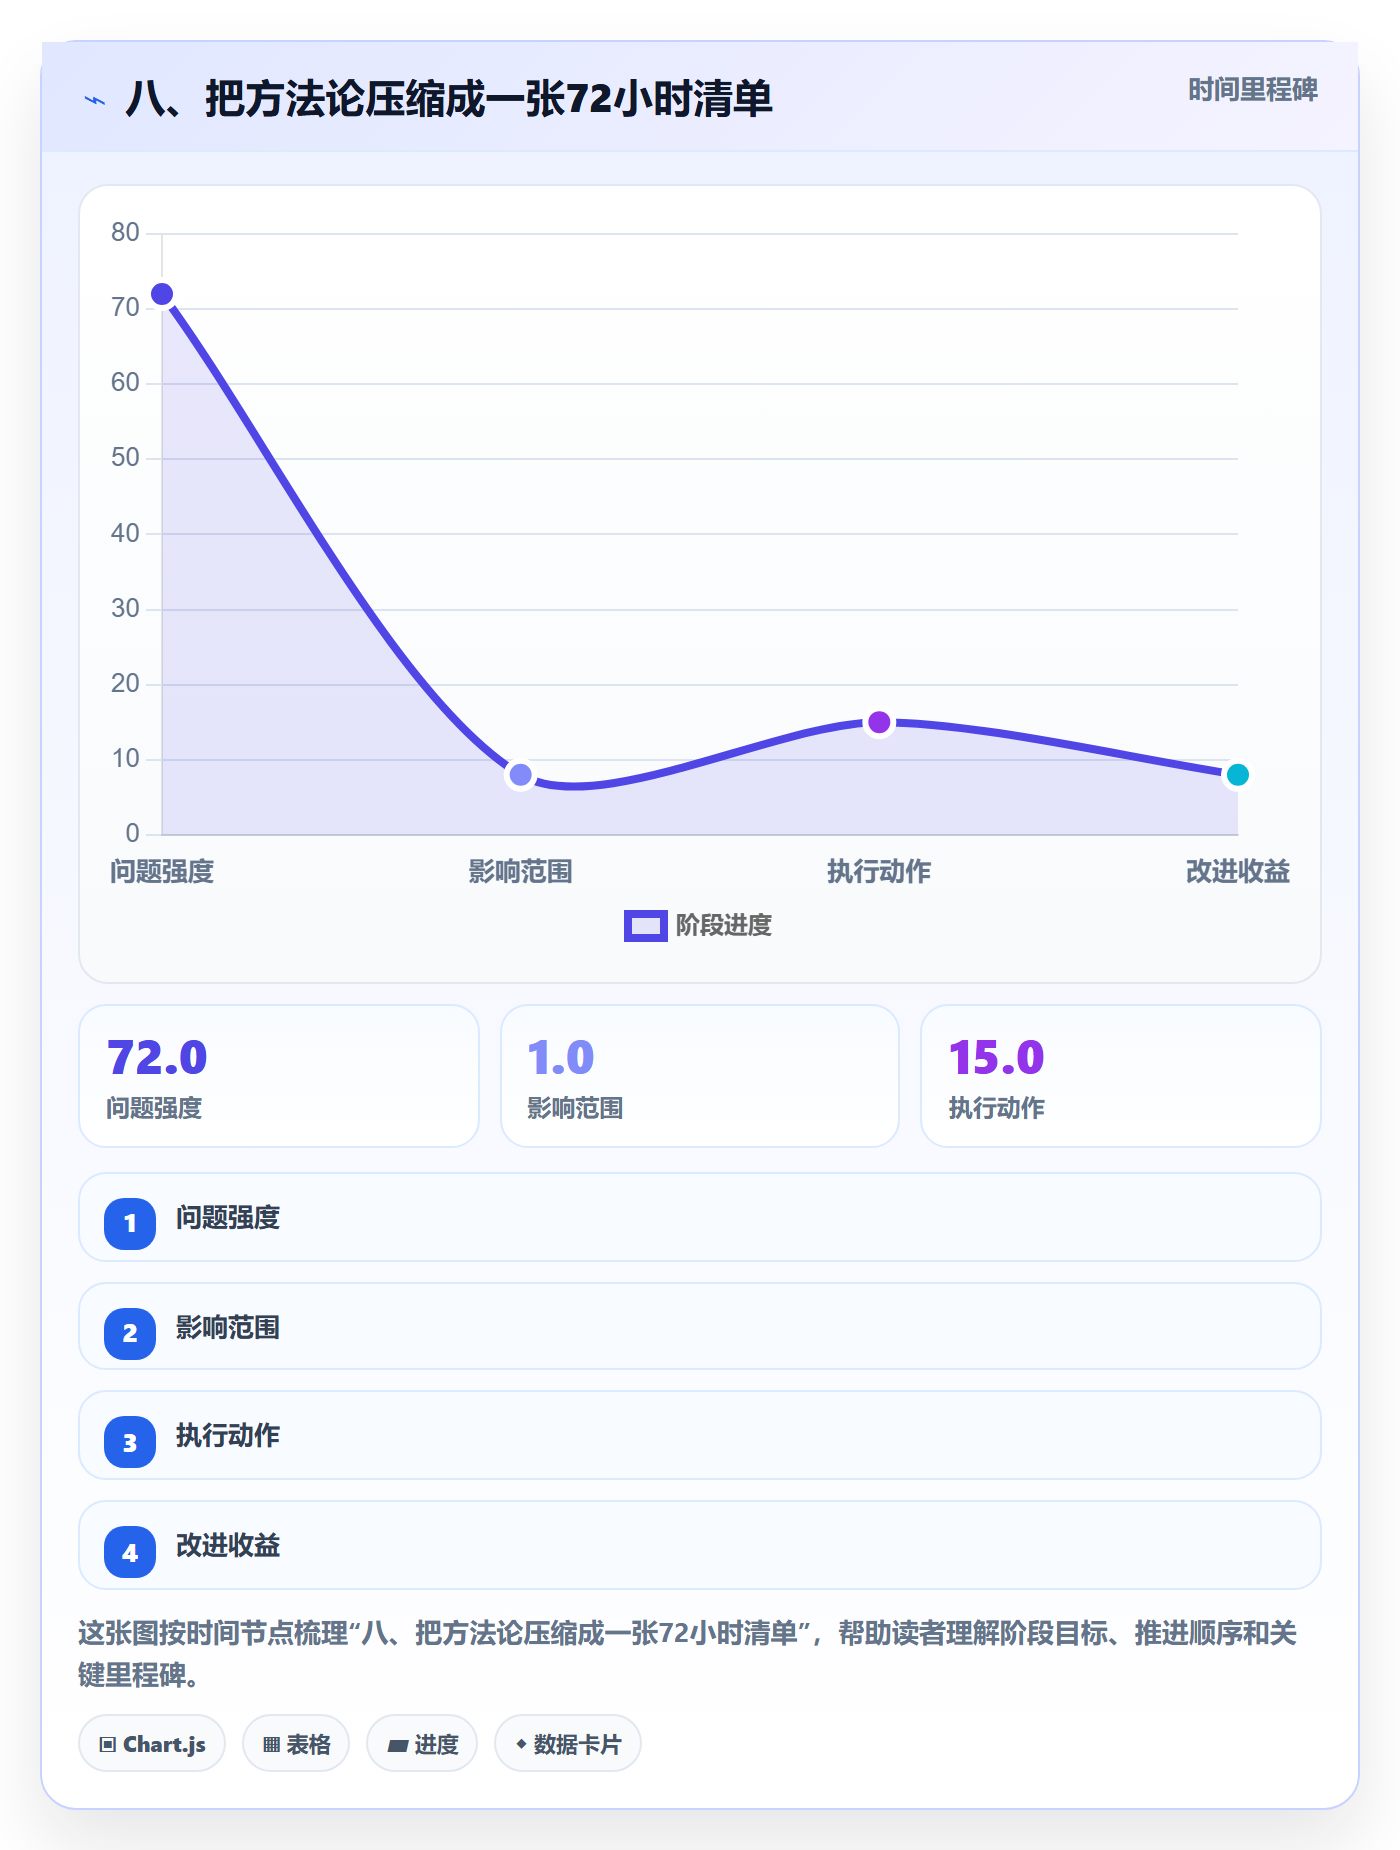Open the 改进收益 step row
Viewport: 1400px width, 1850px height.
(x=700, y=1545)
